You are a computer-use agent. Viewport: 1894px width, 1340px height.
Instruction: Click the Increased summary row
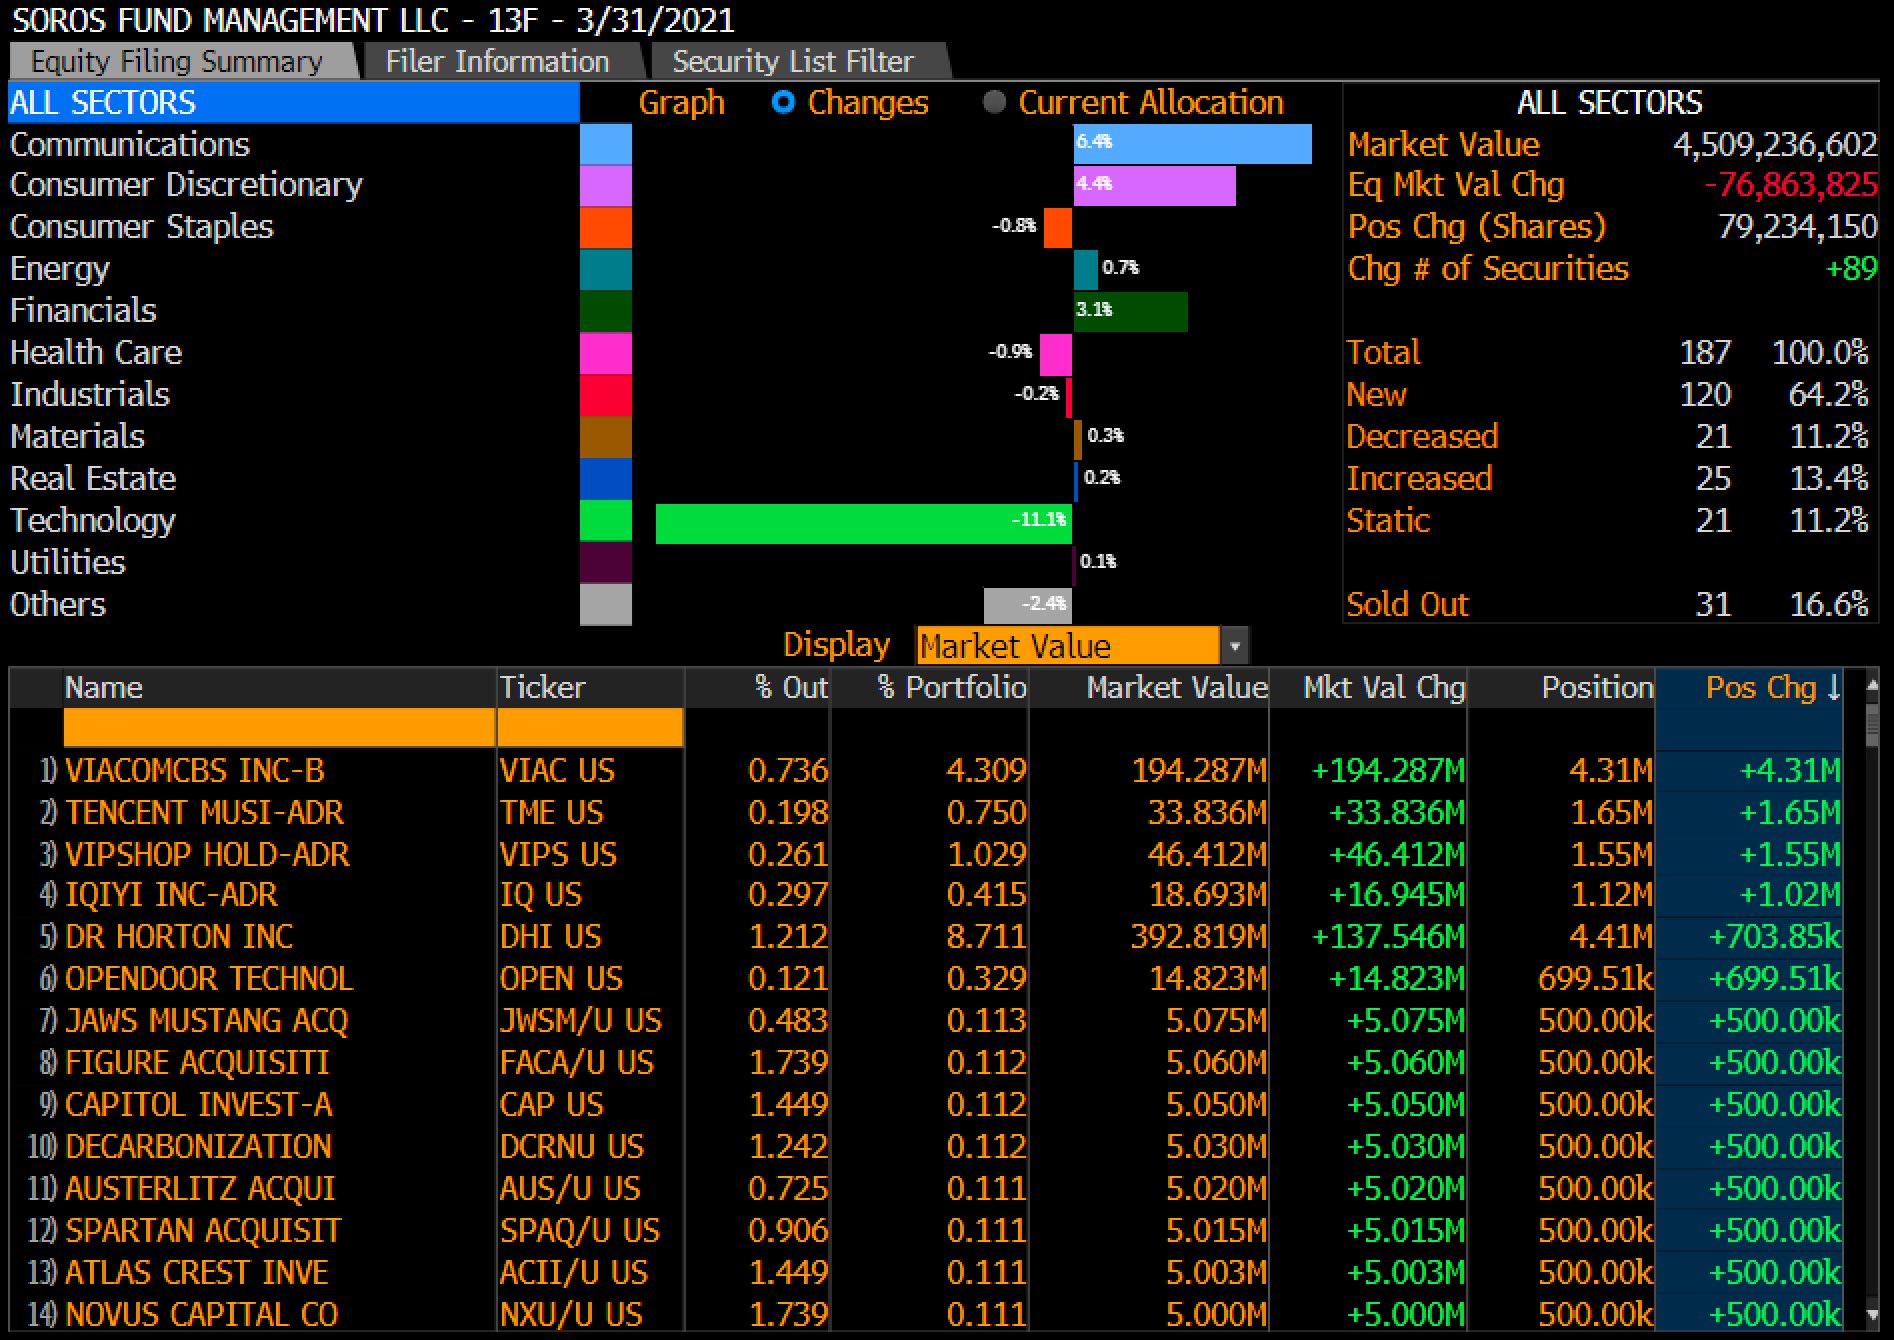(1608, 479)
